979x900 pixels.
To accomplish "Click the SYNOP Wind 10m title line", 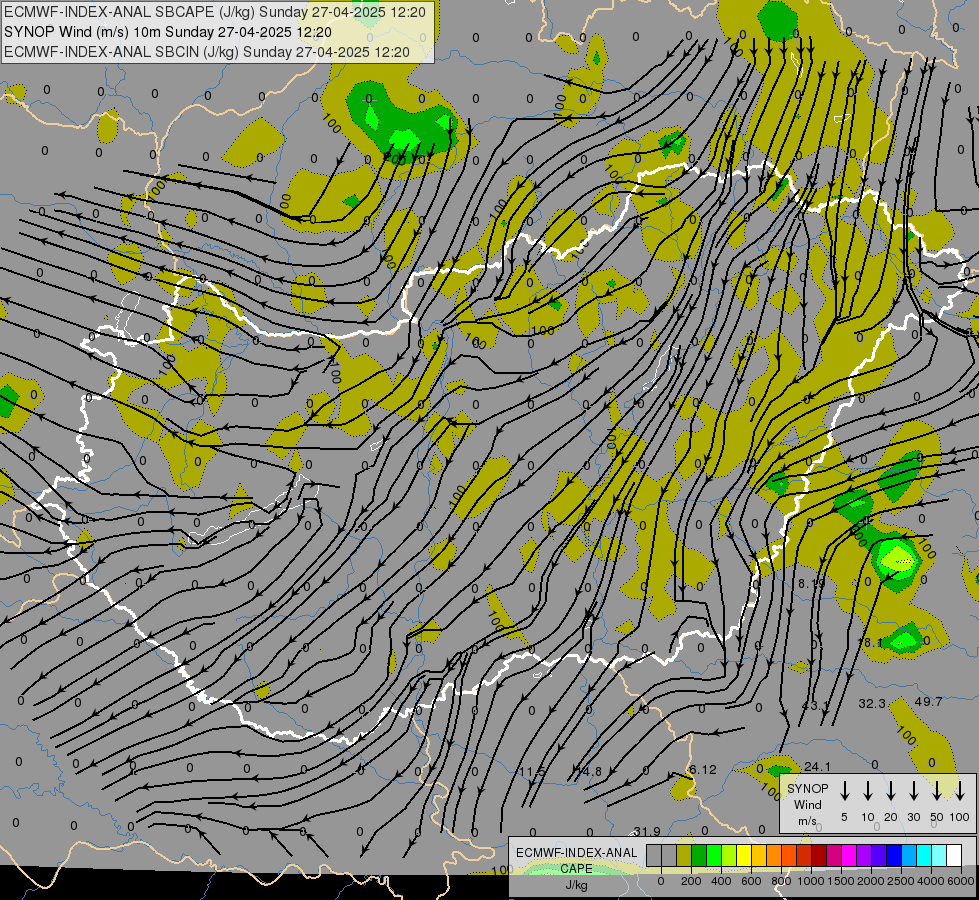I will point(168,32).
